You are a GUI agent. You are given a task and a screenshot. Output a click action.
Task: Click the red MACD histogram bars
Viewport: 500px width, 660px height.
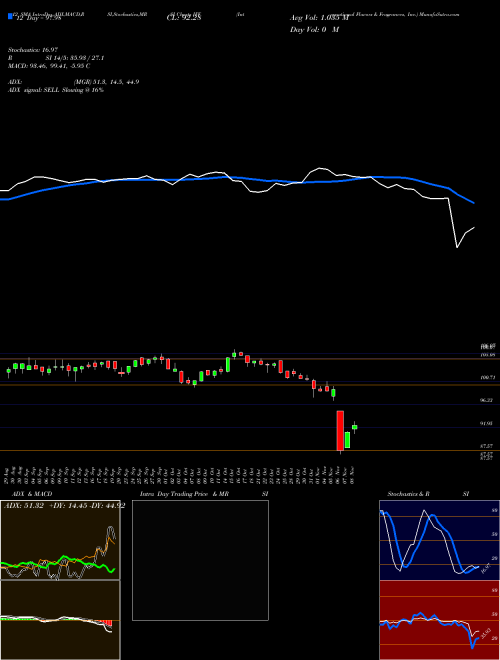click(x=107, y=623)
